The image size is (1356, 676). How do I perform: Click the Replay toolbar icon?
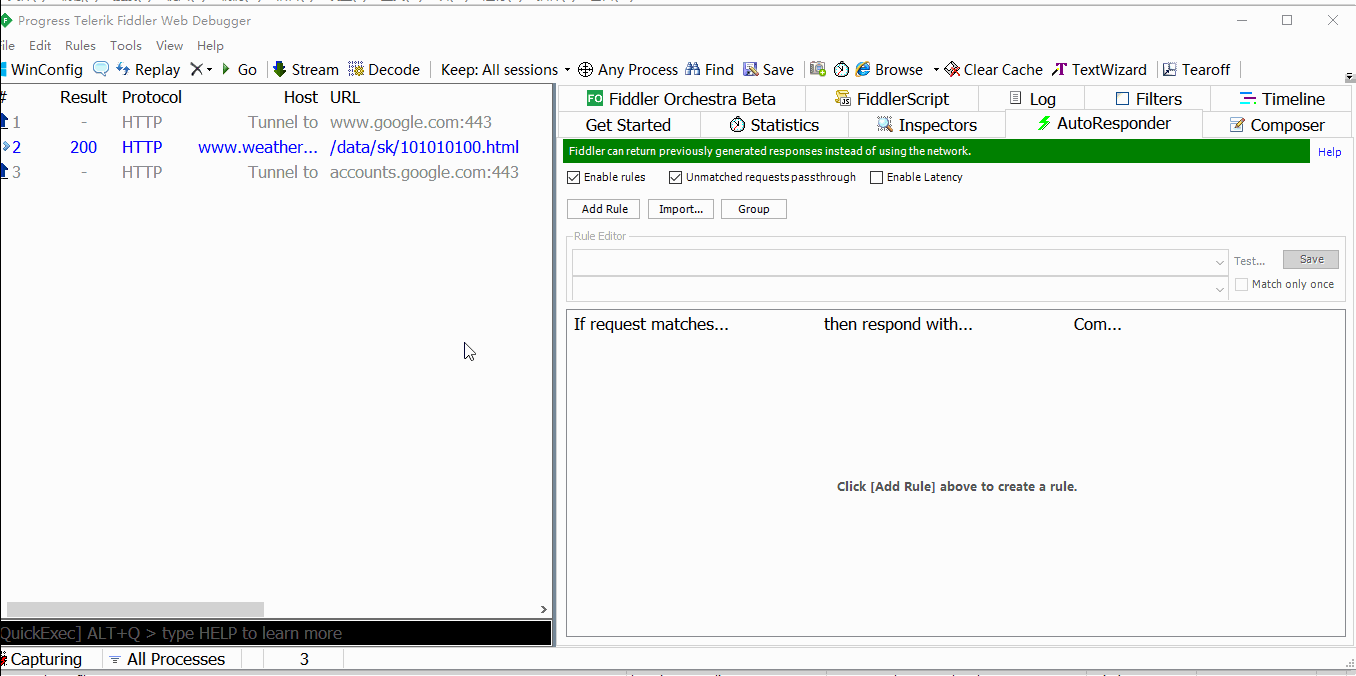pyautogui.click(x=124, y=69)
